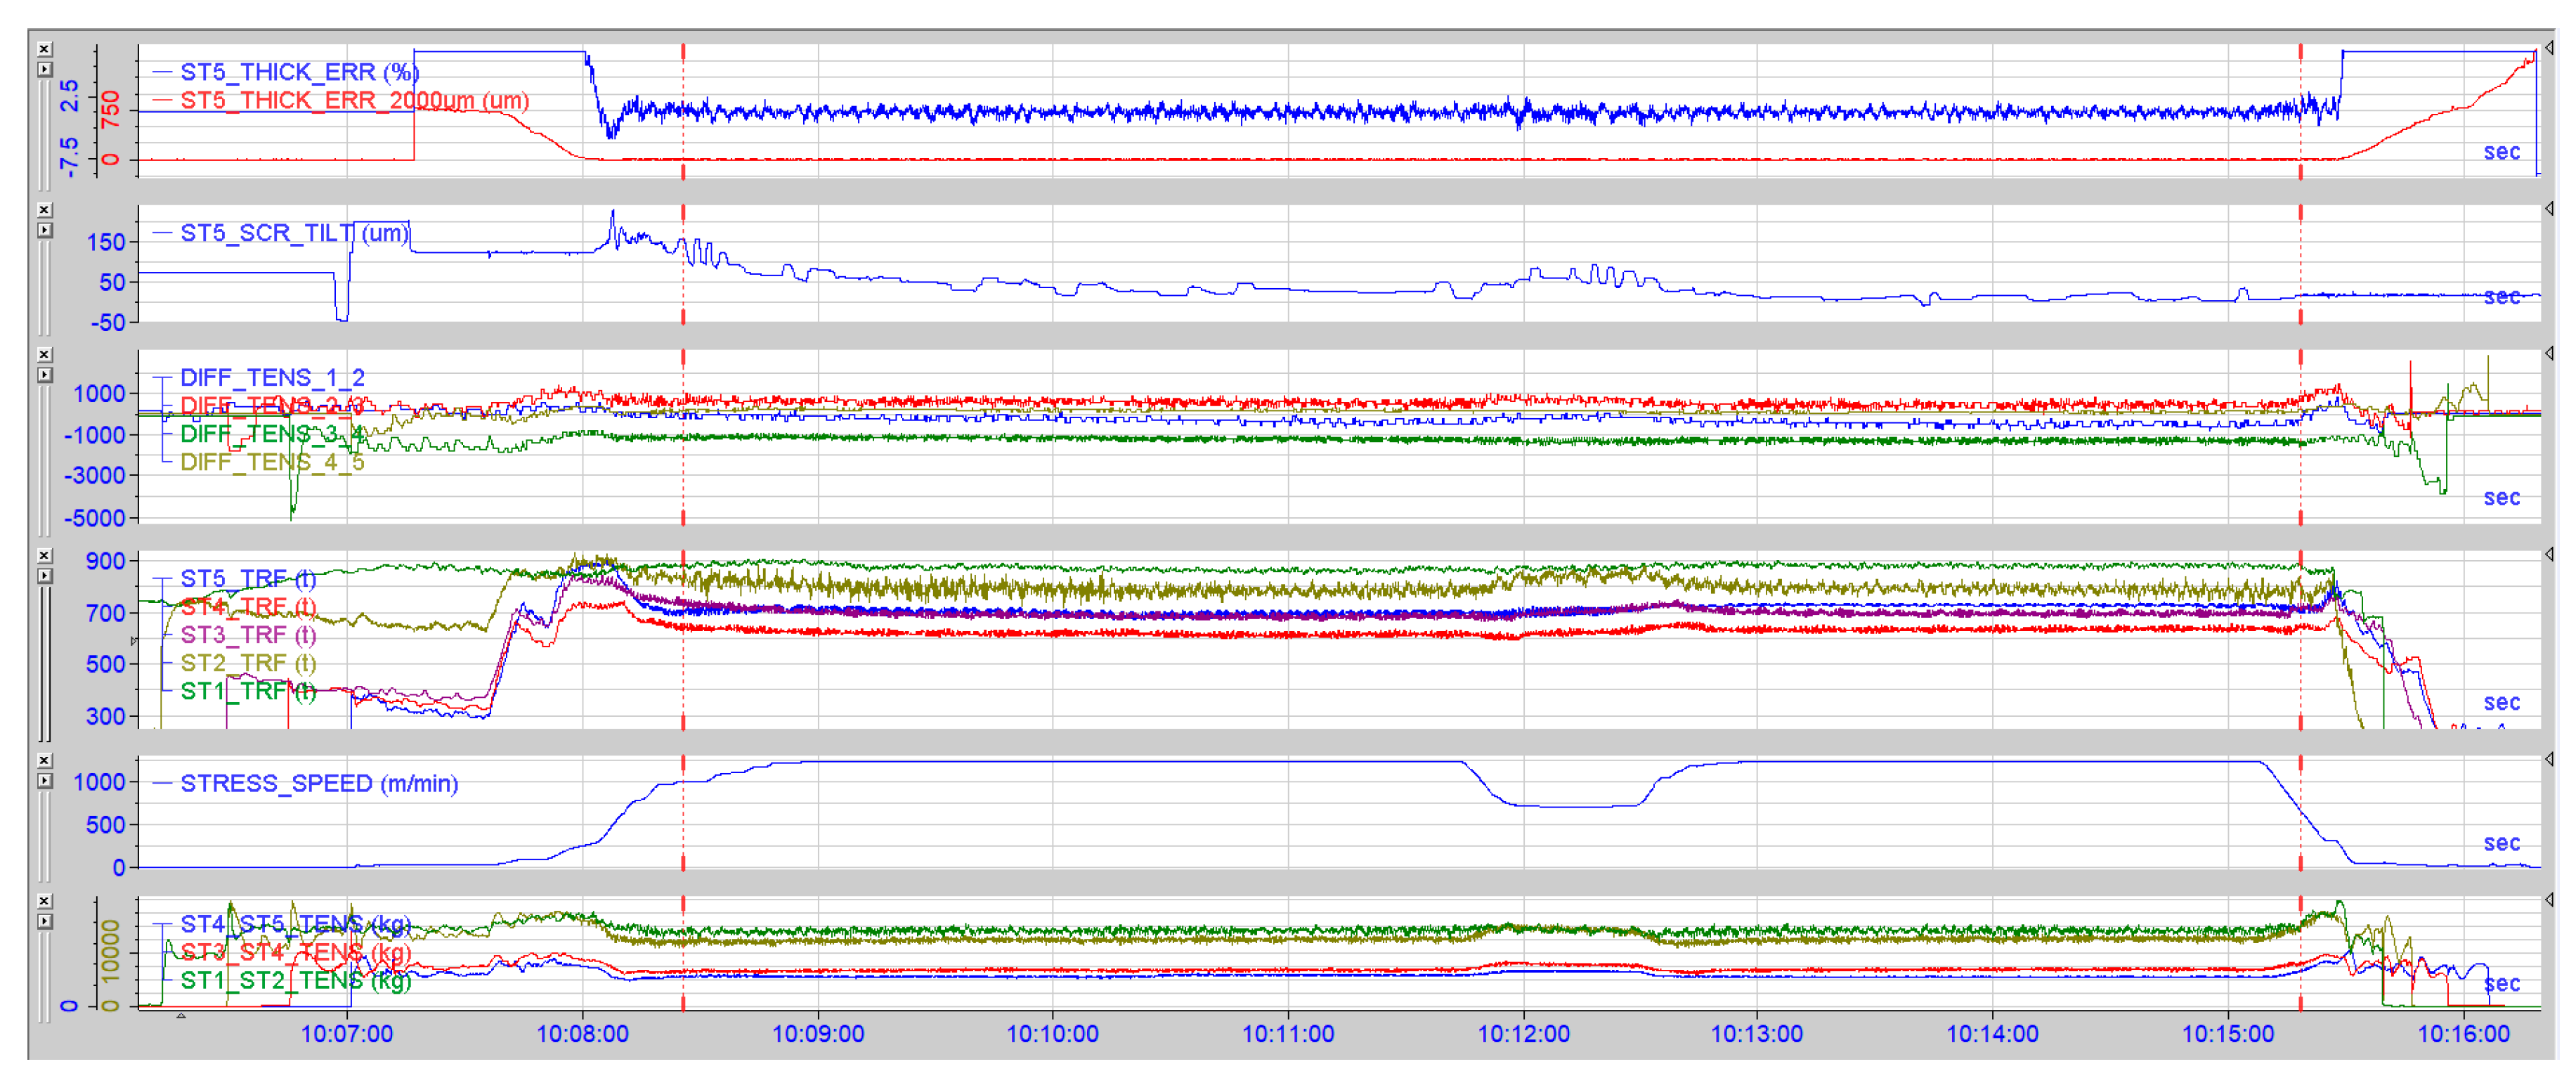This screenshot has height=1083, width=2576.
Task: Click play arrow on ST5_SCR_TILT strip
Action: [44, 230]
